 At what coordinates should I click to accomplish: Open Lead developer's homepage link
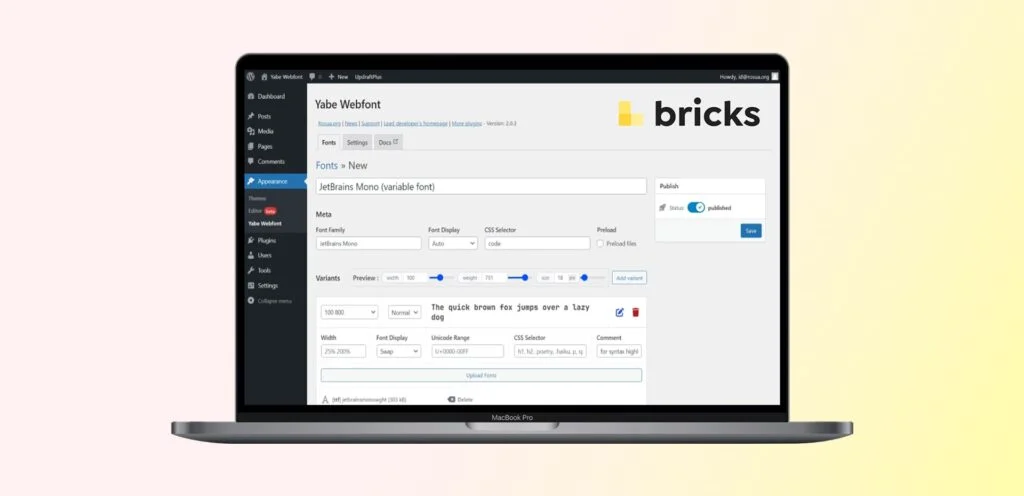click(x=415, y=123)
